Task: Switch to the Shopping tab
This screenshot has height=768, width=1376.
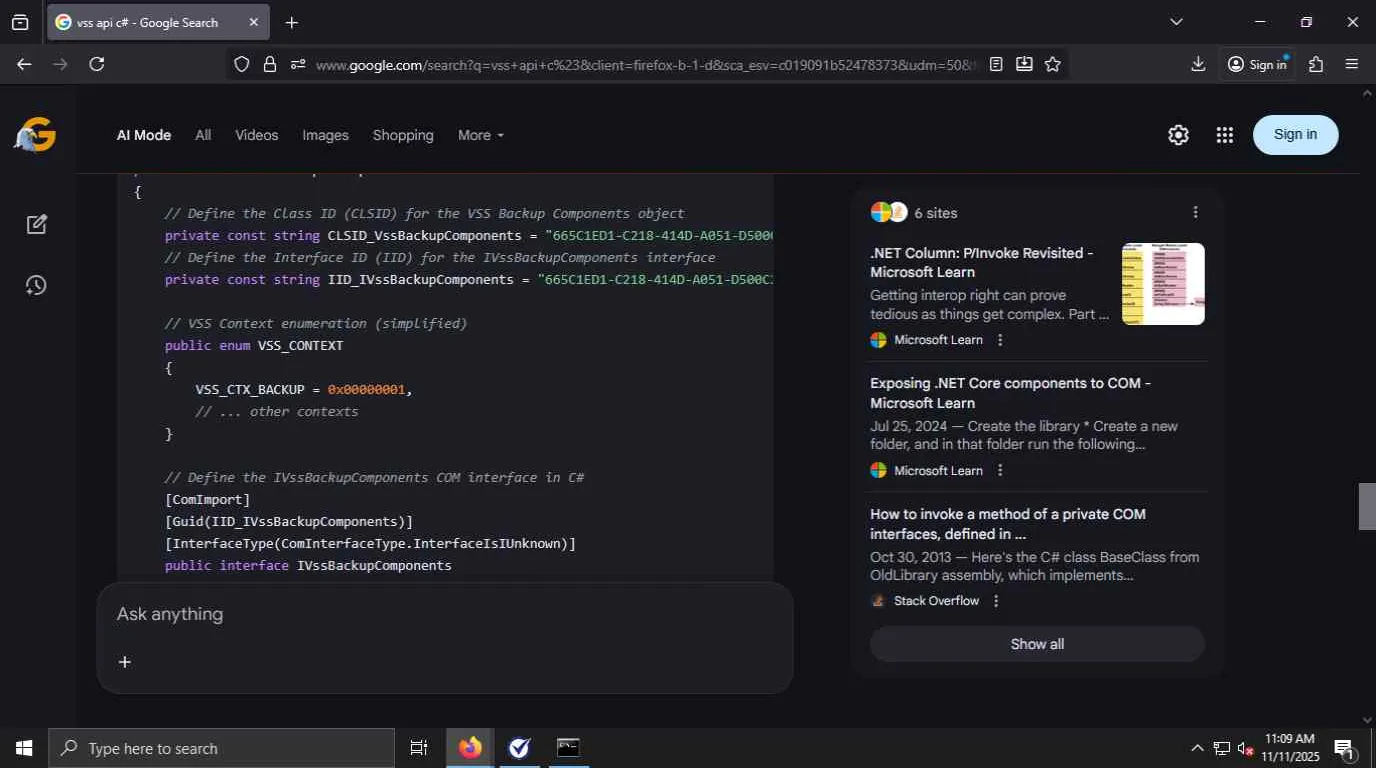Action: [403, 135]
